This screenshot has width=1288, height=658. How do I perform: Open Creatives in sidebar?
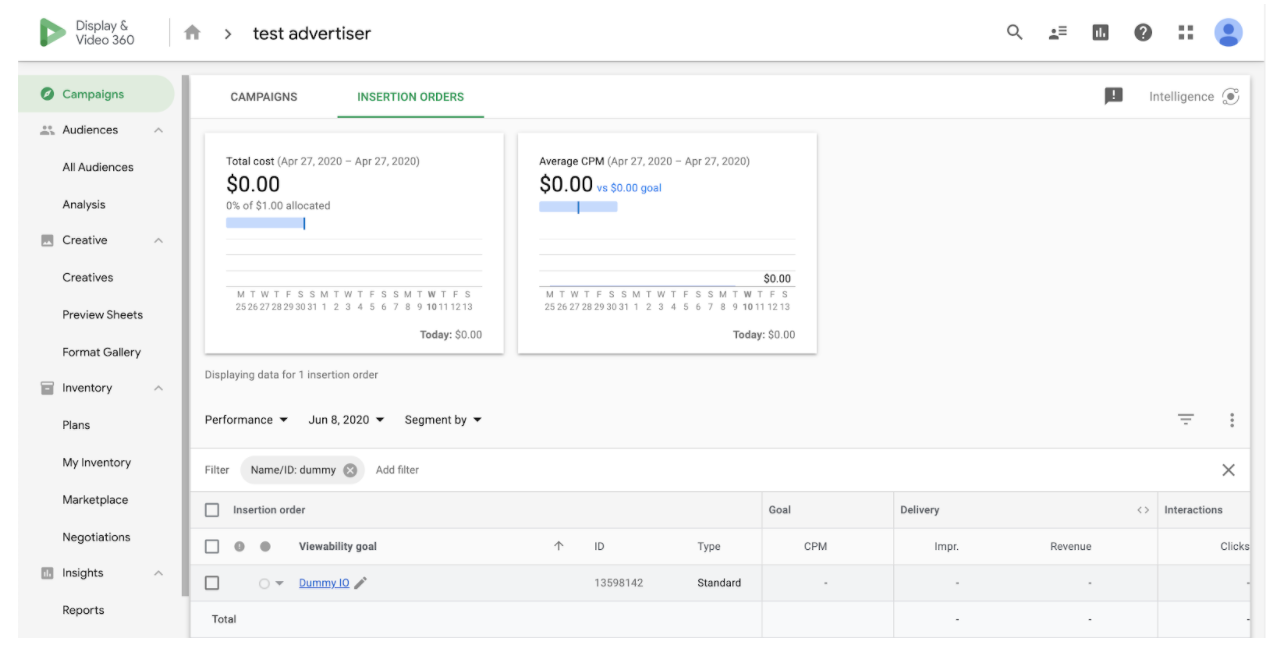88,277
